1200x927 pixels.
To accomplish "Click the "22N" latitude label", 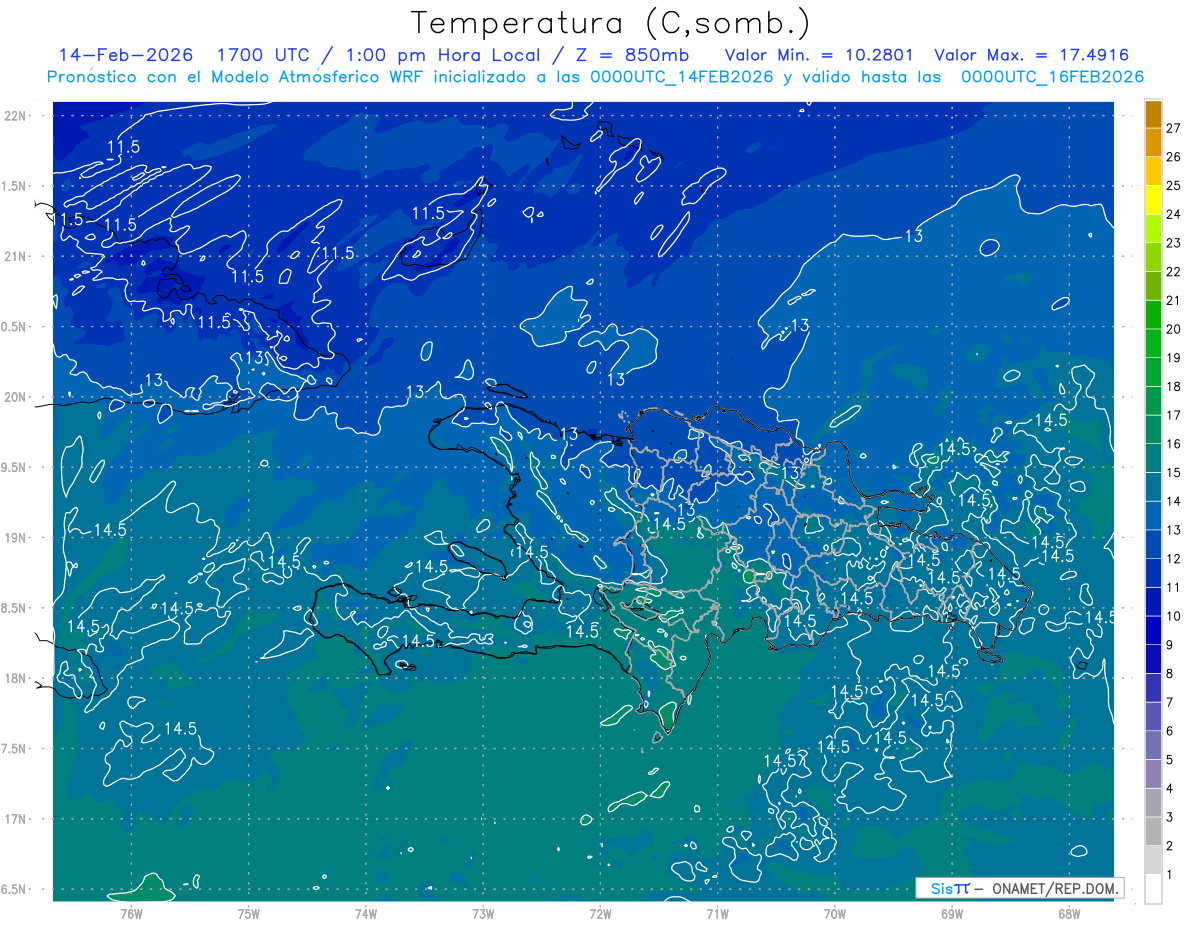I will pyautogui.click(x=15, y=115).
